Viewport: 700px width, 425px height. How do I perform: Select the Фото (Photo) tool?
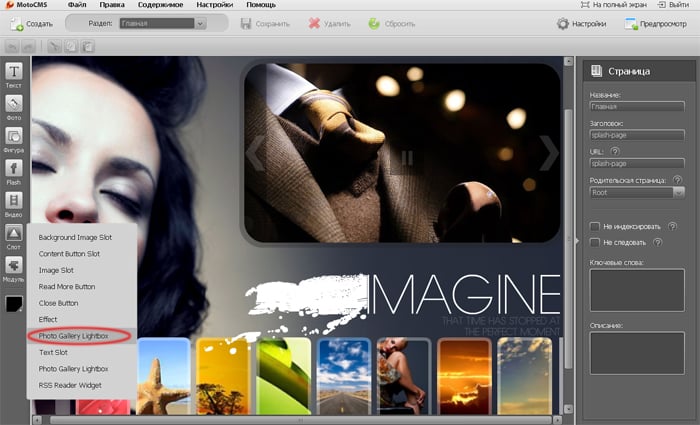pos(15,108)
